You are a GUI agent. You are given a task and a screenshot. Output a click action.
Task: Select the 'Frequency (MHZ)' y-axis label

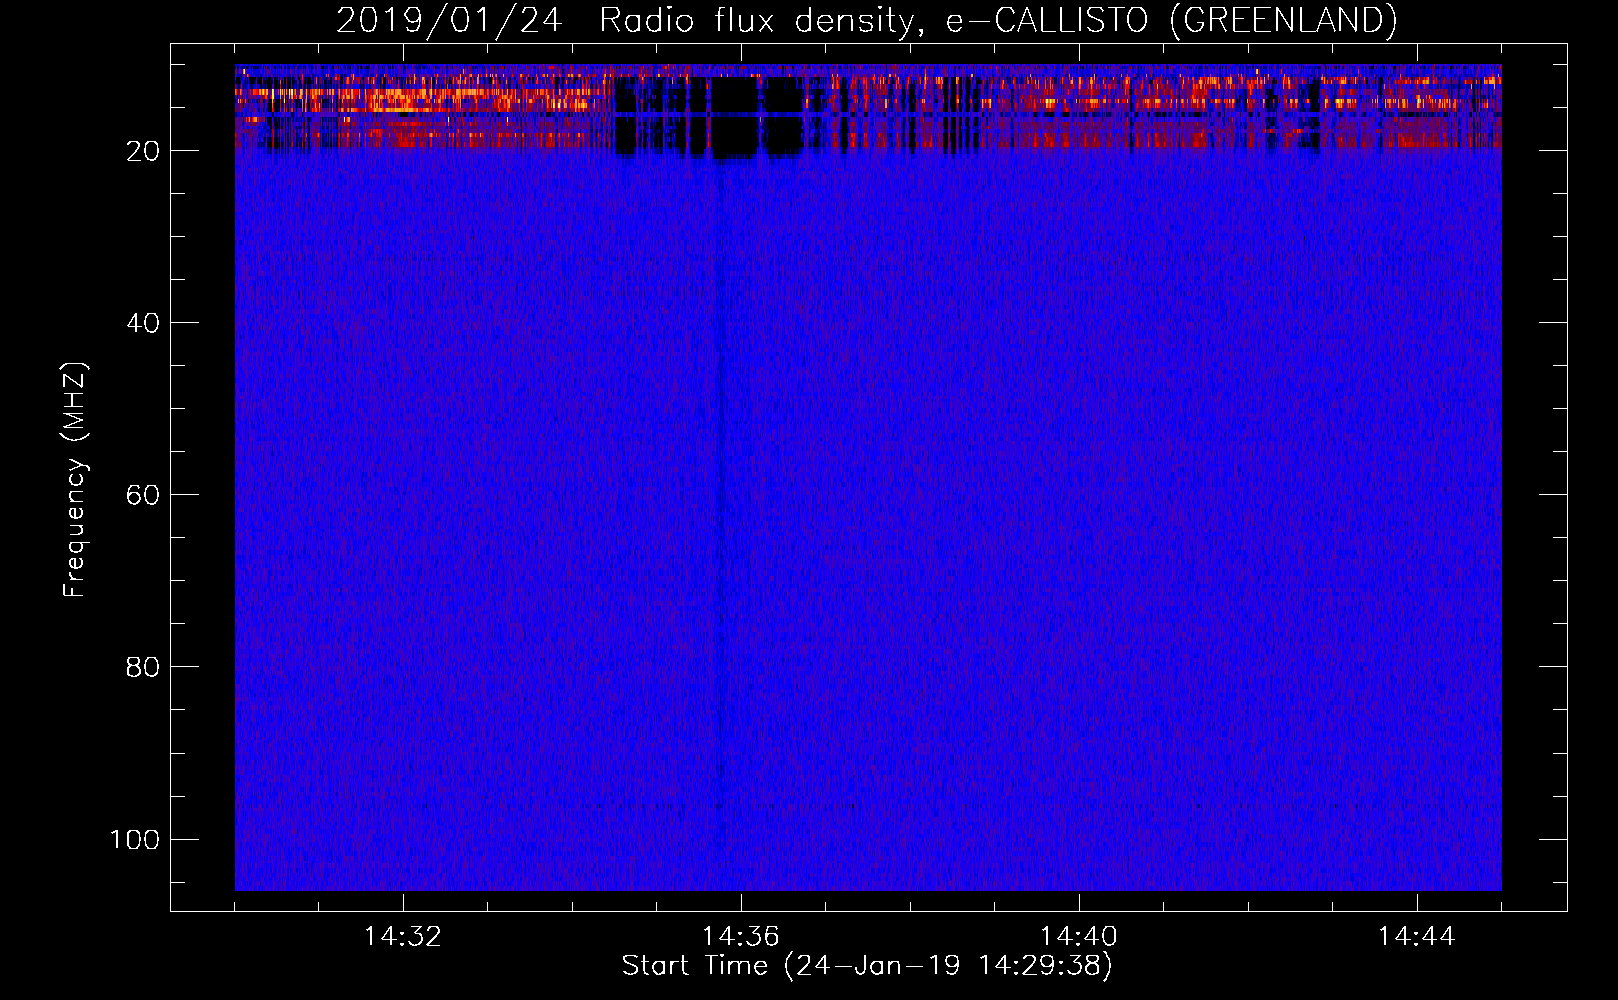(x=75, y=480)
